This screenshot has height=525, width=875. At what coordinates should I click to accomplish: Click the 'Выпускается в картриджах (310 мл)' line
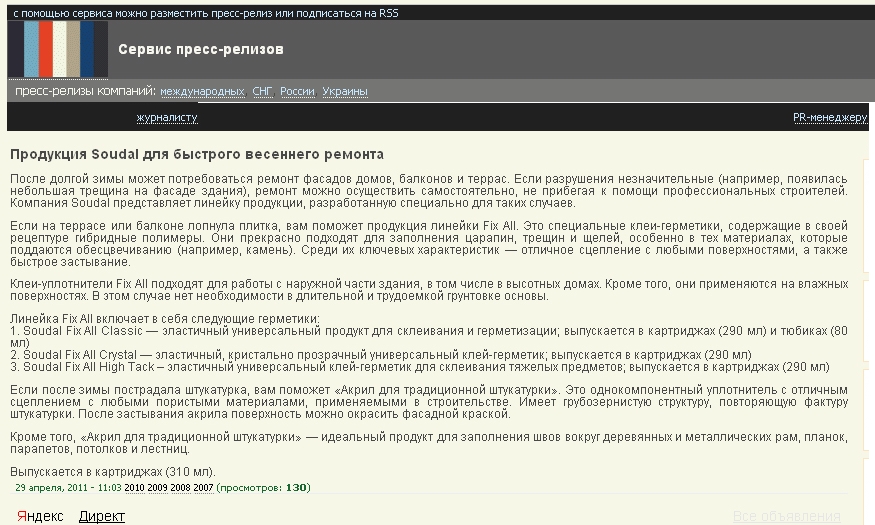(x=113, y=472)
